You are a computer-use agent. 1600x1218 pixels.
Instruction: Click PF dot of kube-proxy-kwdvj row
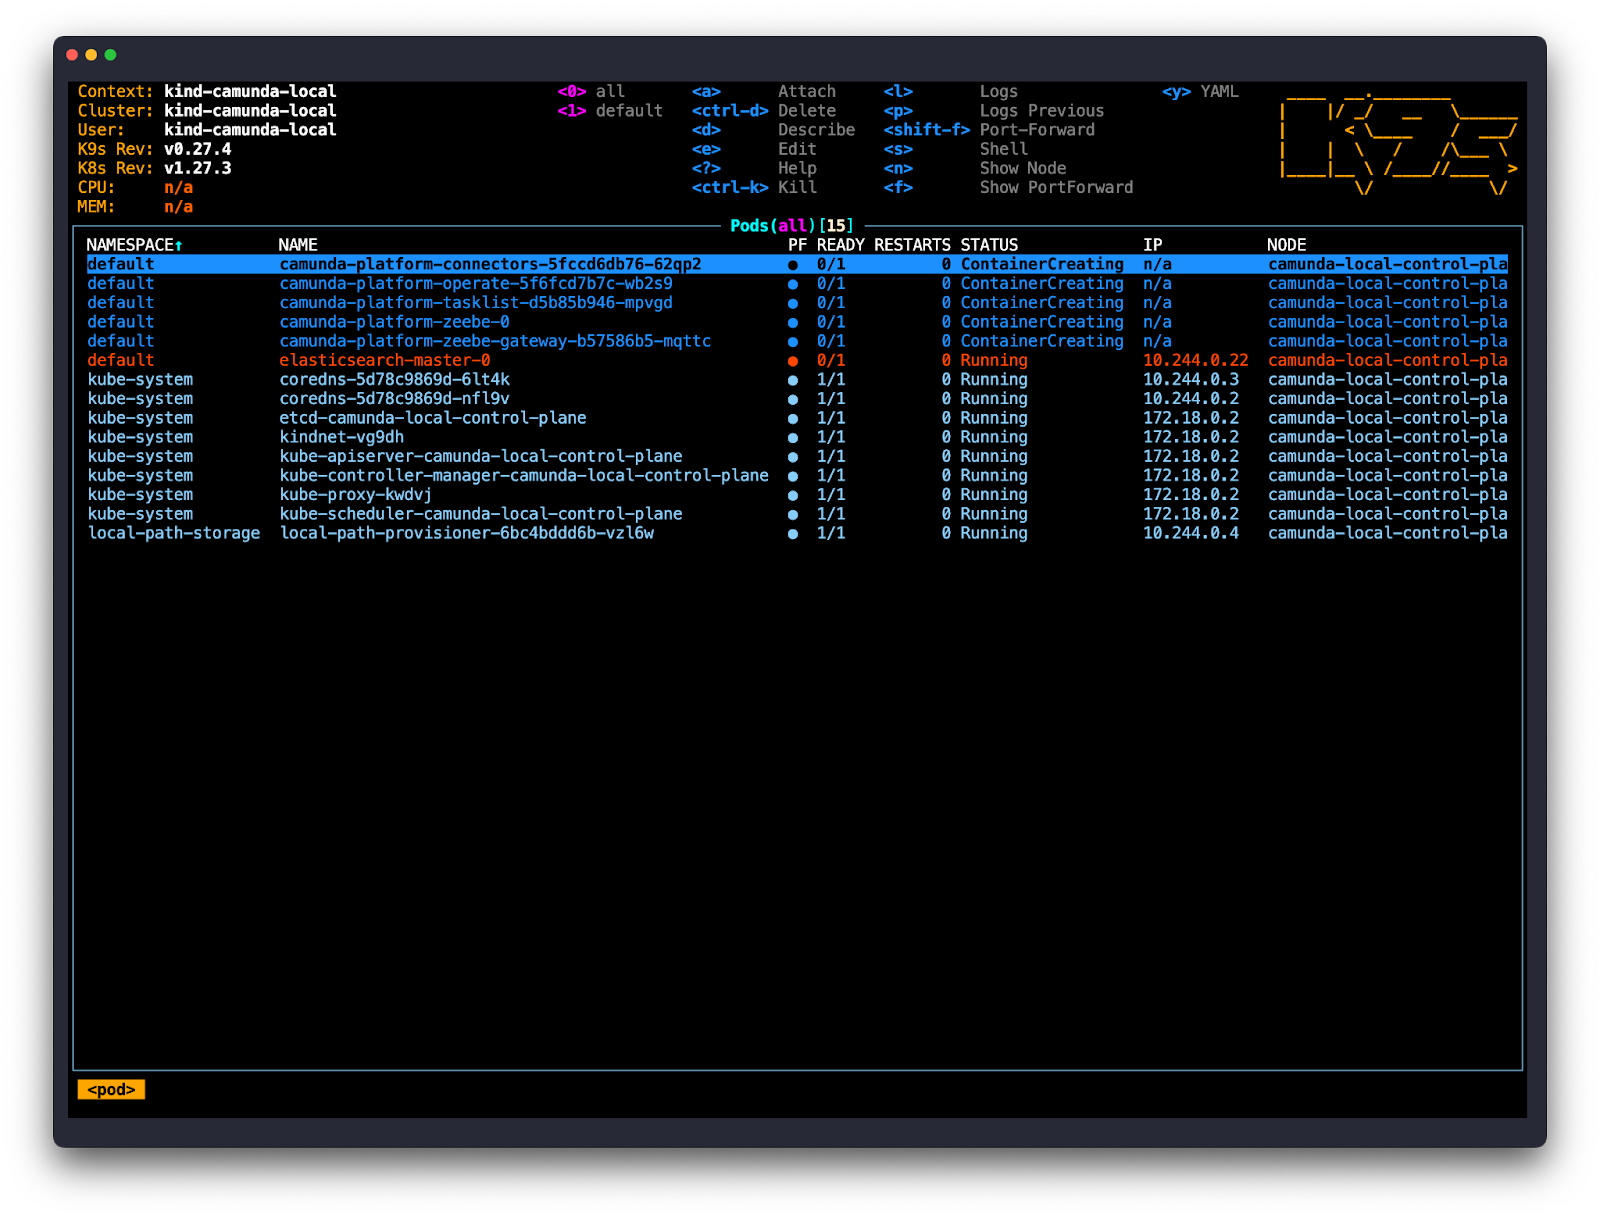pos(793,495)
